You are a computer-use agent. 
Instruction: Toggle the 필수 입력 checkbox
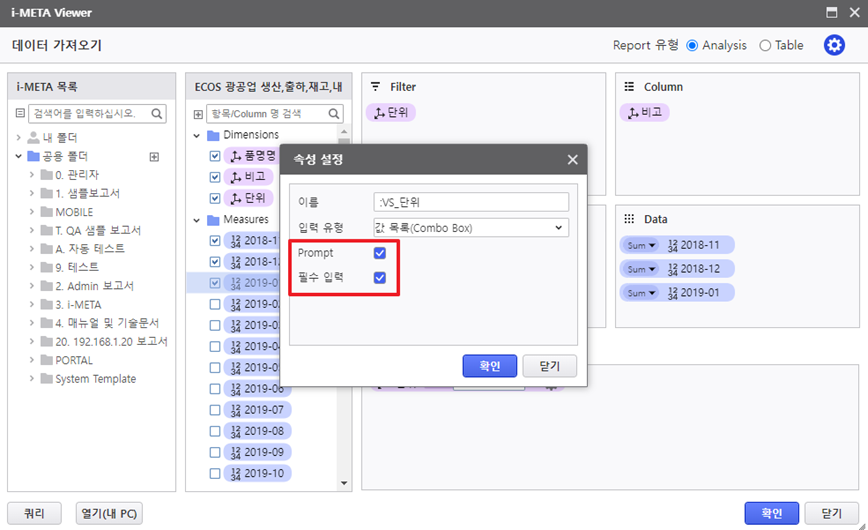380,277
